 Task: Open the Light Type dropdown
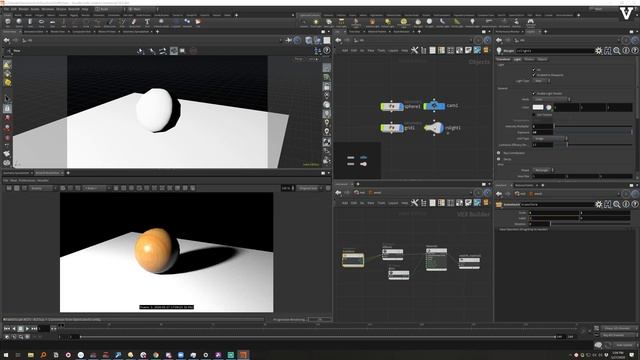[x=542, y=81]
